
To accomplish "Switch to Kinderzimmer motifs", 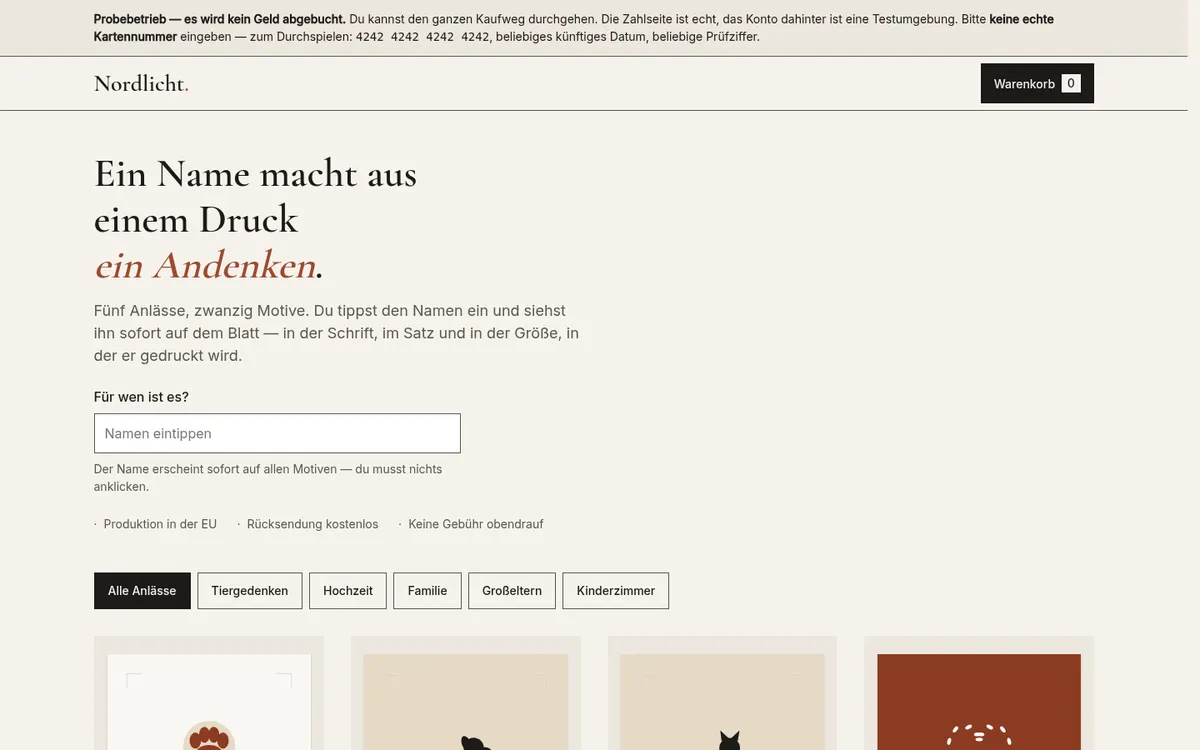I will [x=616, y=591].
